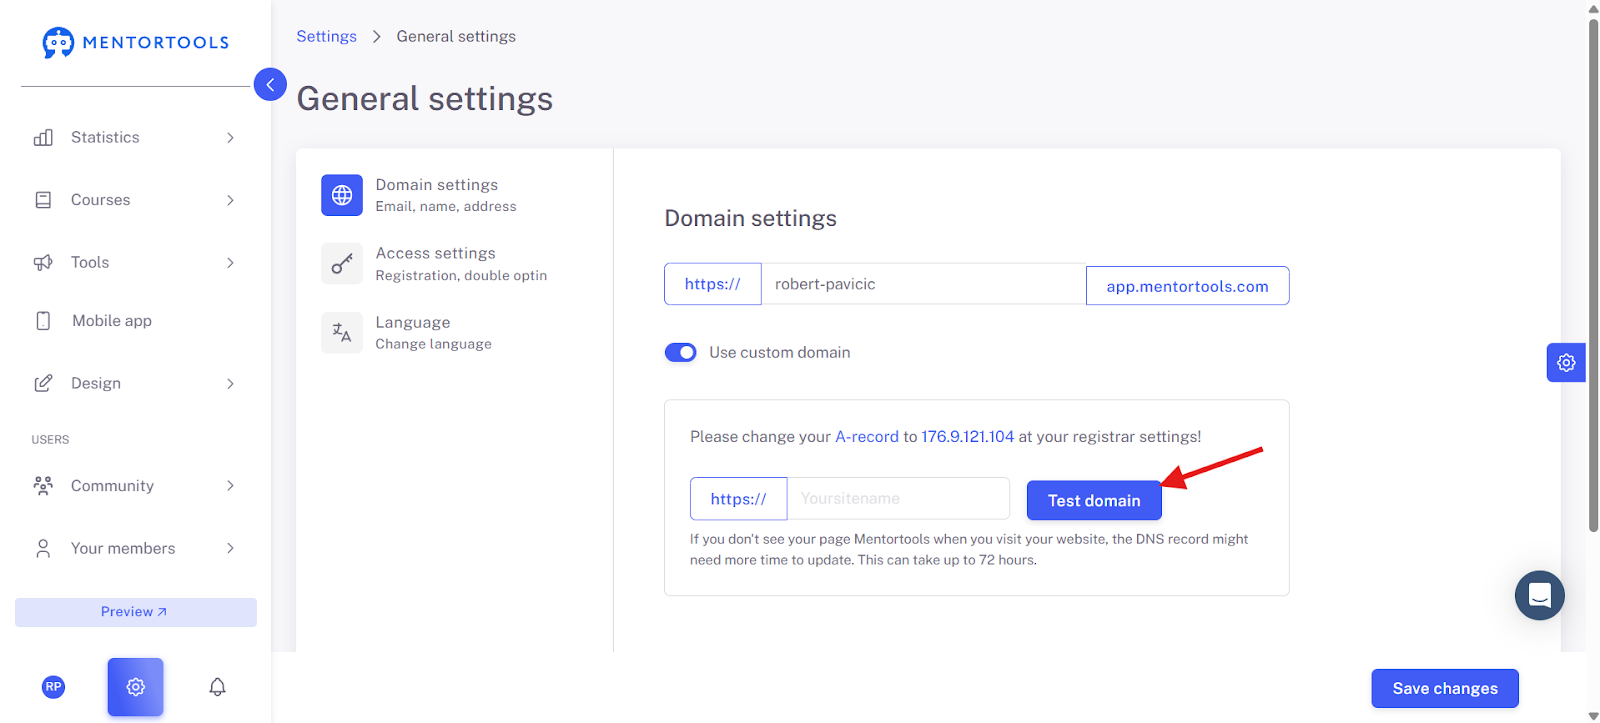Image resolution: width=1600 pixels, height=723 pixels.
Task: Click the page vertical scrollbar
Action: tap(1593, 275)
